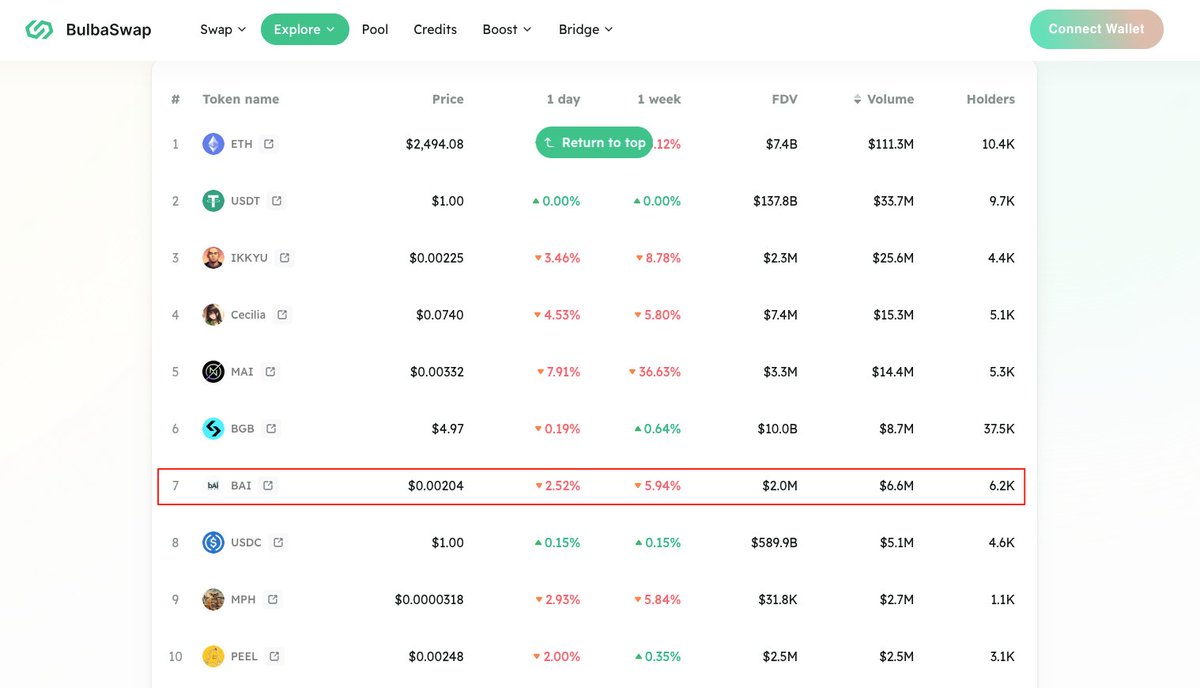Click the Connect Wallet button
The width and height of the screenshot is (1200, 688).
[1096, 30]
